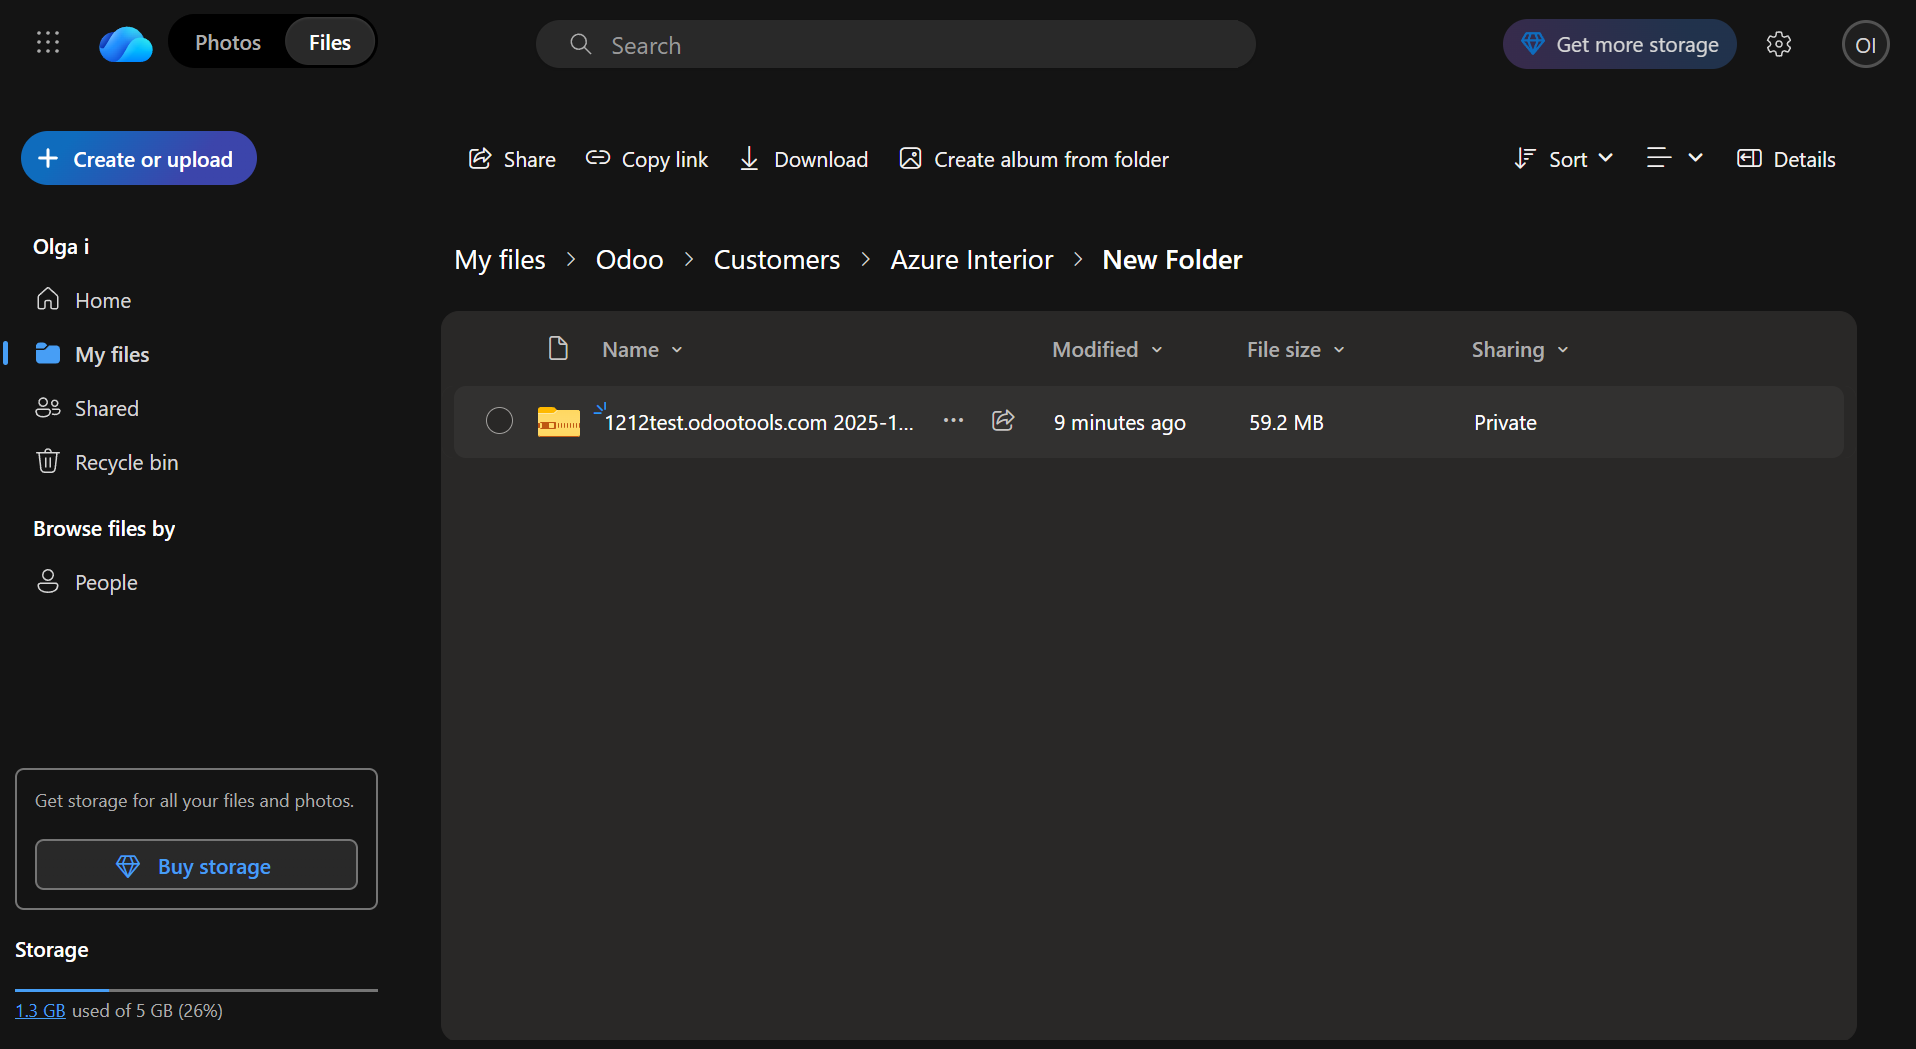The width and height of the screenshot is (1916, 1049).
Task: Select the 1212test.odootools.com file checkbox
Action: [499, 421]
